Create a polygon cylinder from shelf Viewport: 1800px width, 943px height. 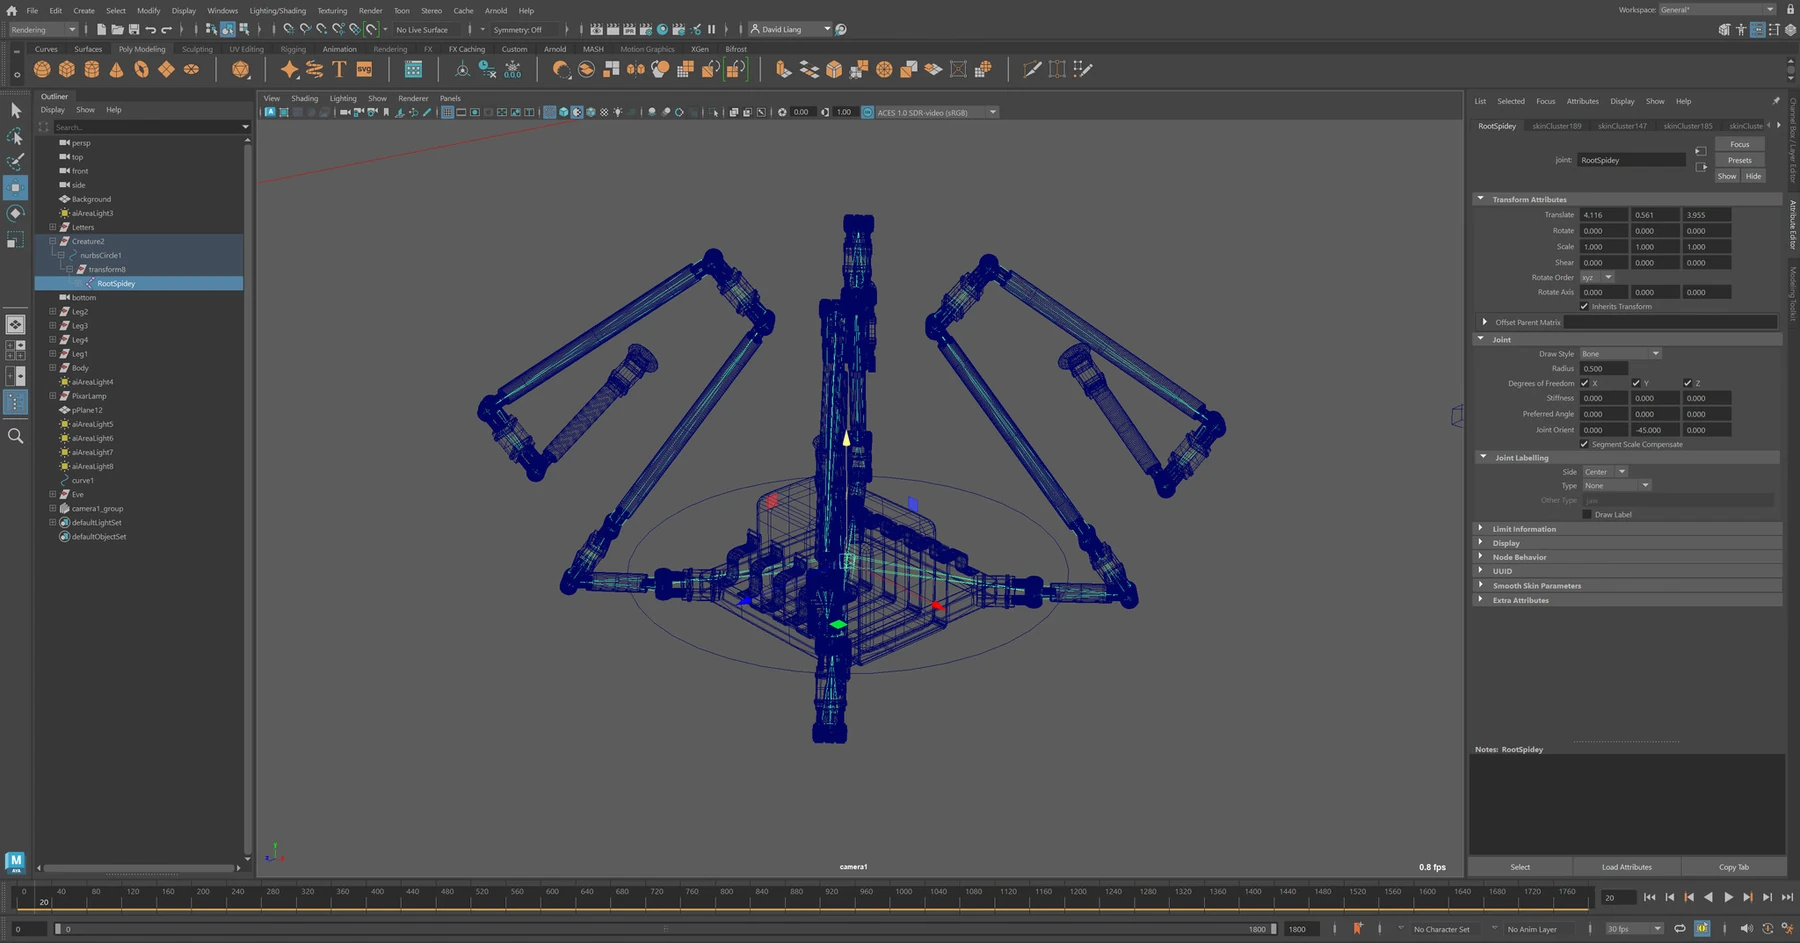[92, 69]
